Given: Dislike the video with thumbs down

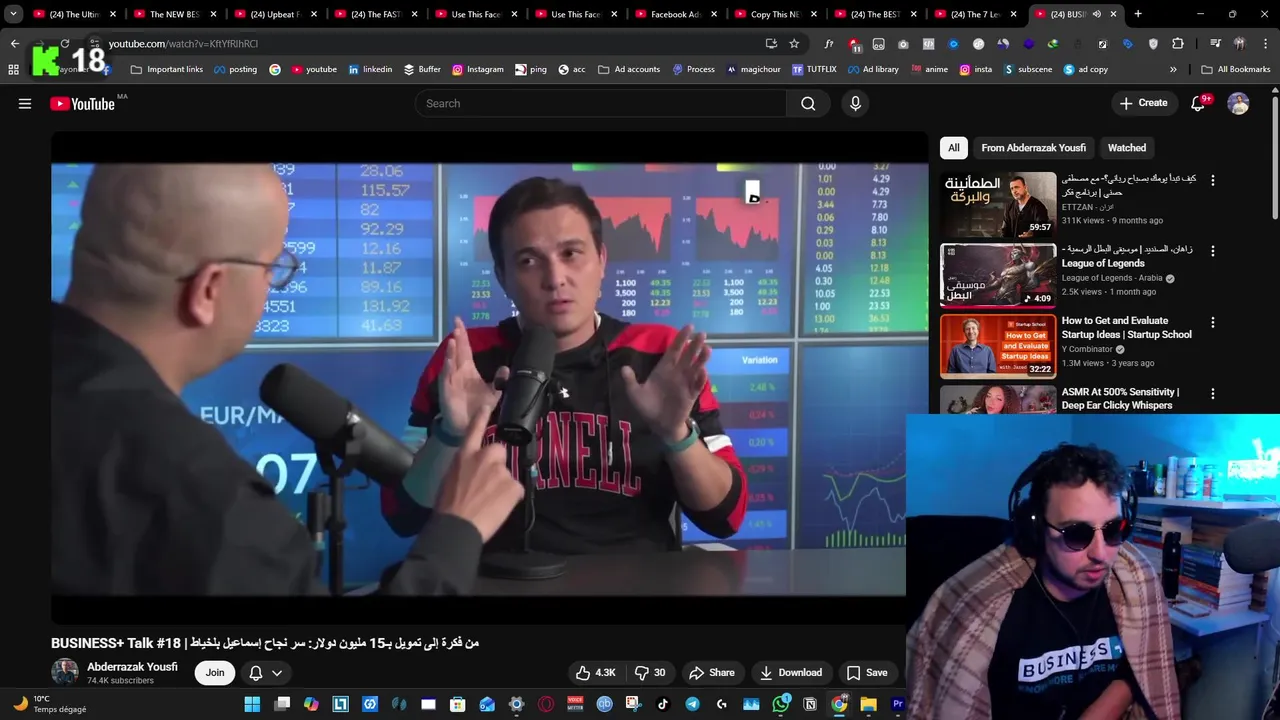Looking at the screenshot, I should [x=651, y=673].
